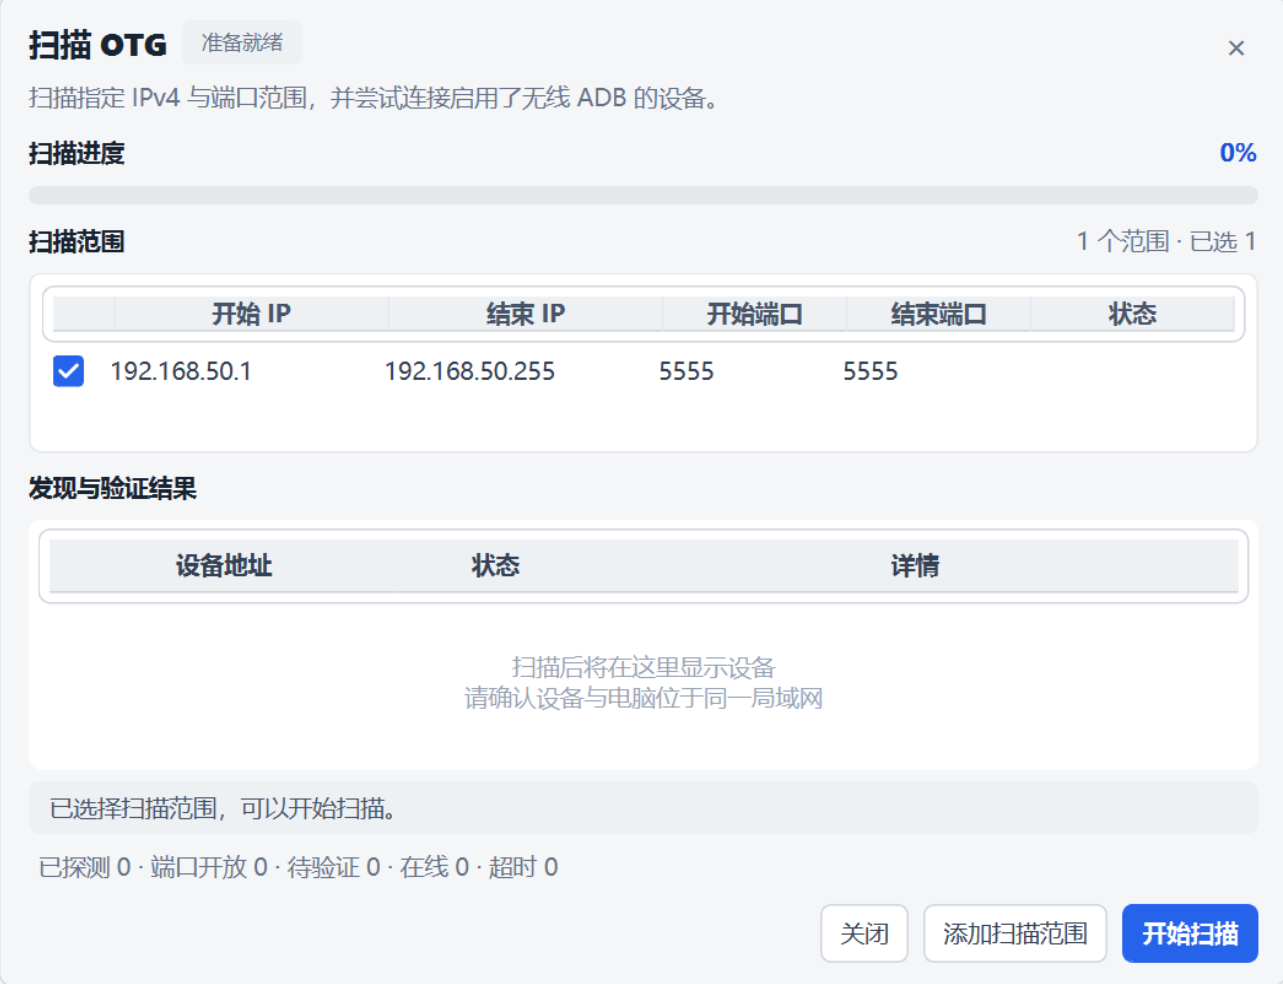Click the 开始扫描 button

click(x=1190, y=933)
